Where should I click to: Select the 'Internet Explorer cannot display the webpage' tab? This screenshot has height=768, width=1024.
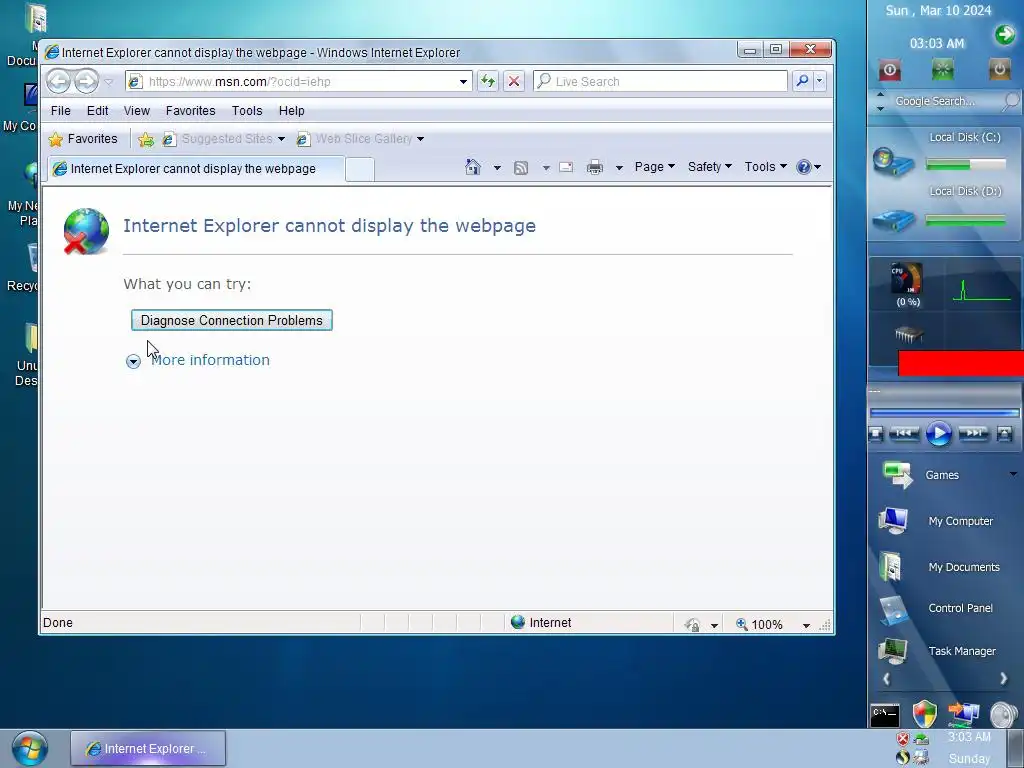[x=194, y=168]
